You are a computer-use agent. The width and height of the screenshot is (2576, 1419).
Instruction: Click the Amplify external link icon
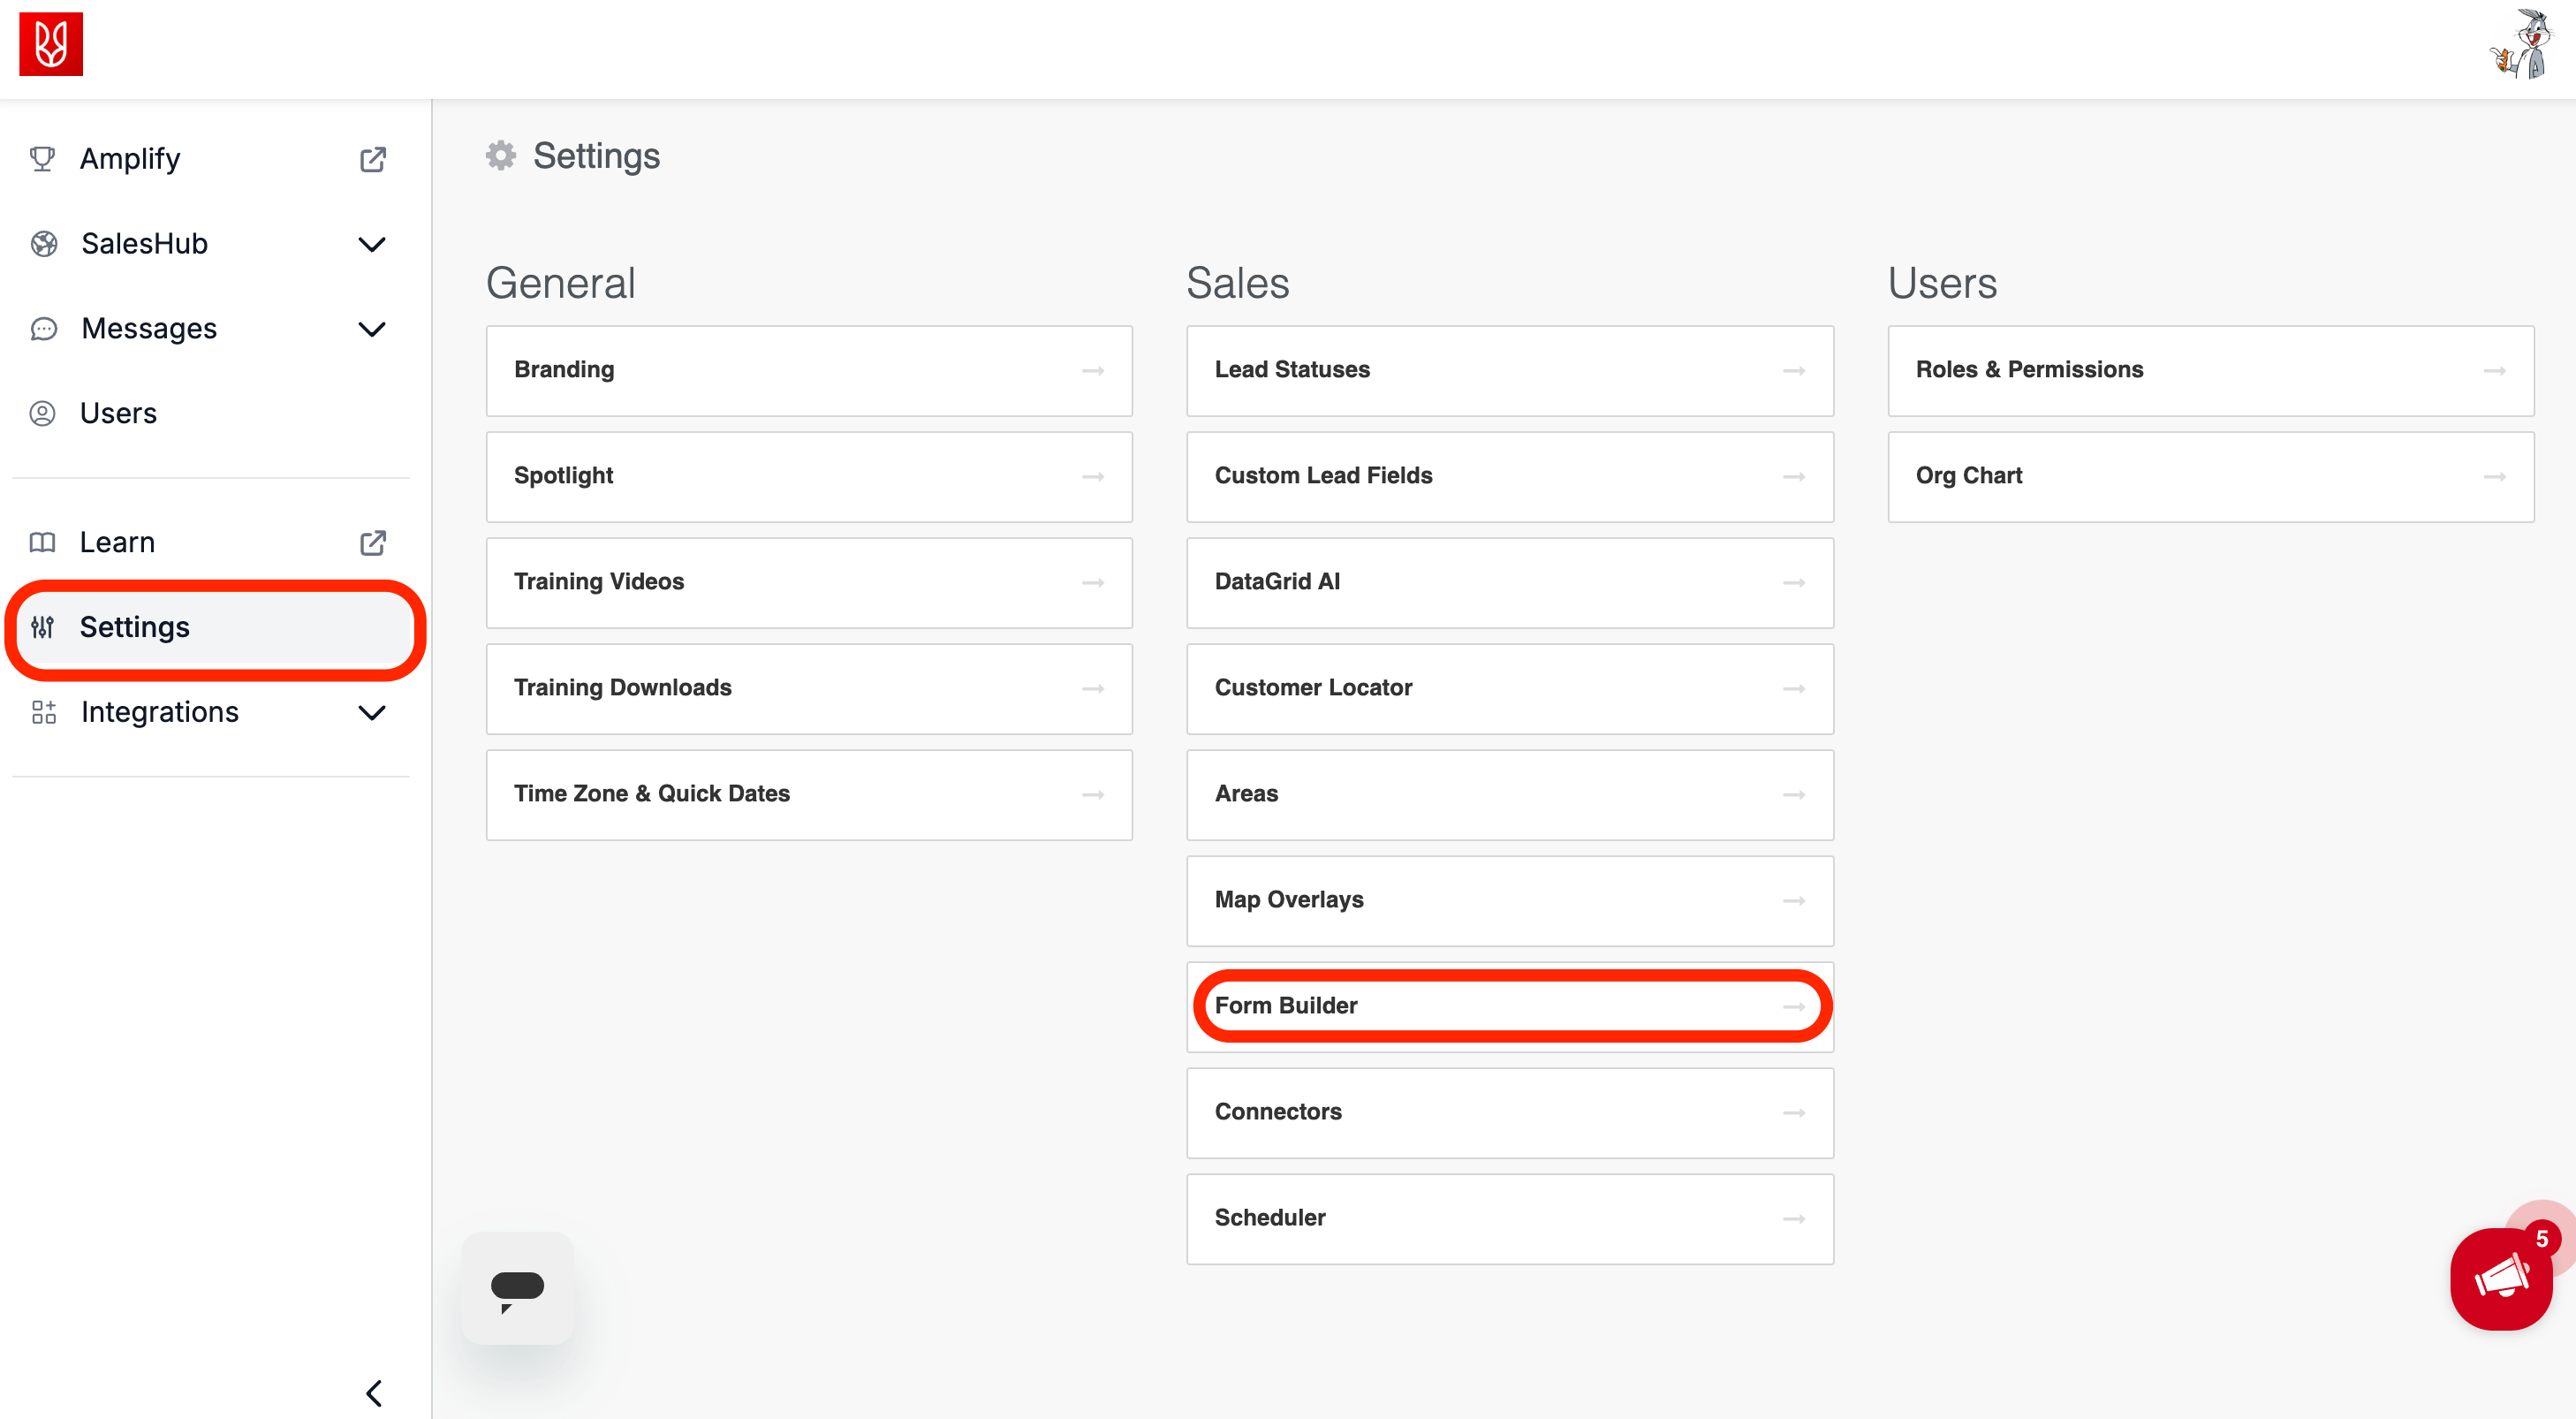(x=372, y=159)
